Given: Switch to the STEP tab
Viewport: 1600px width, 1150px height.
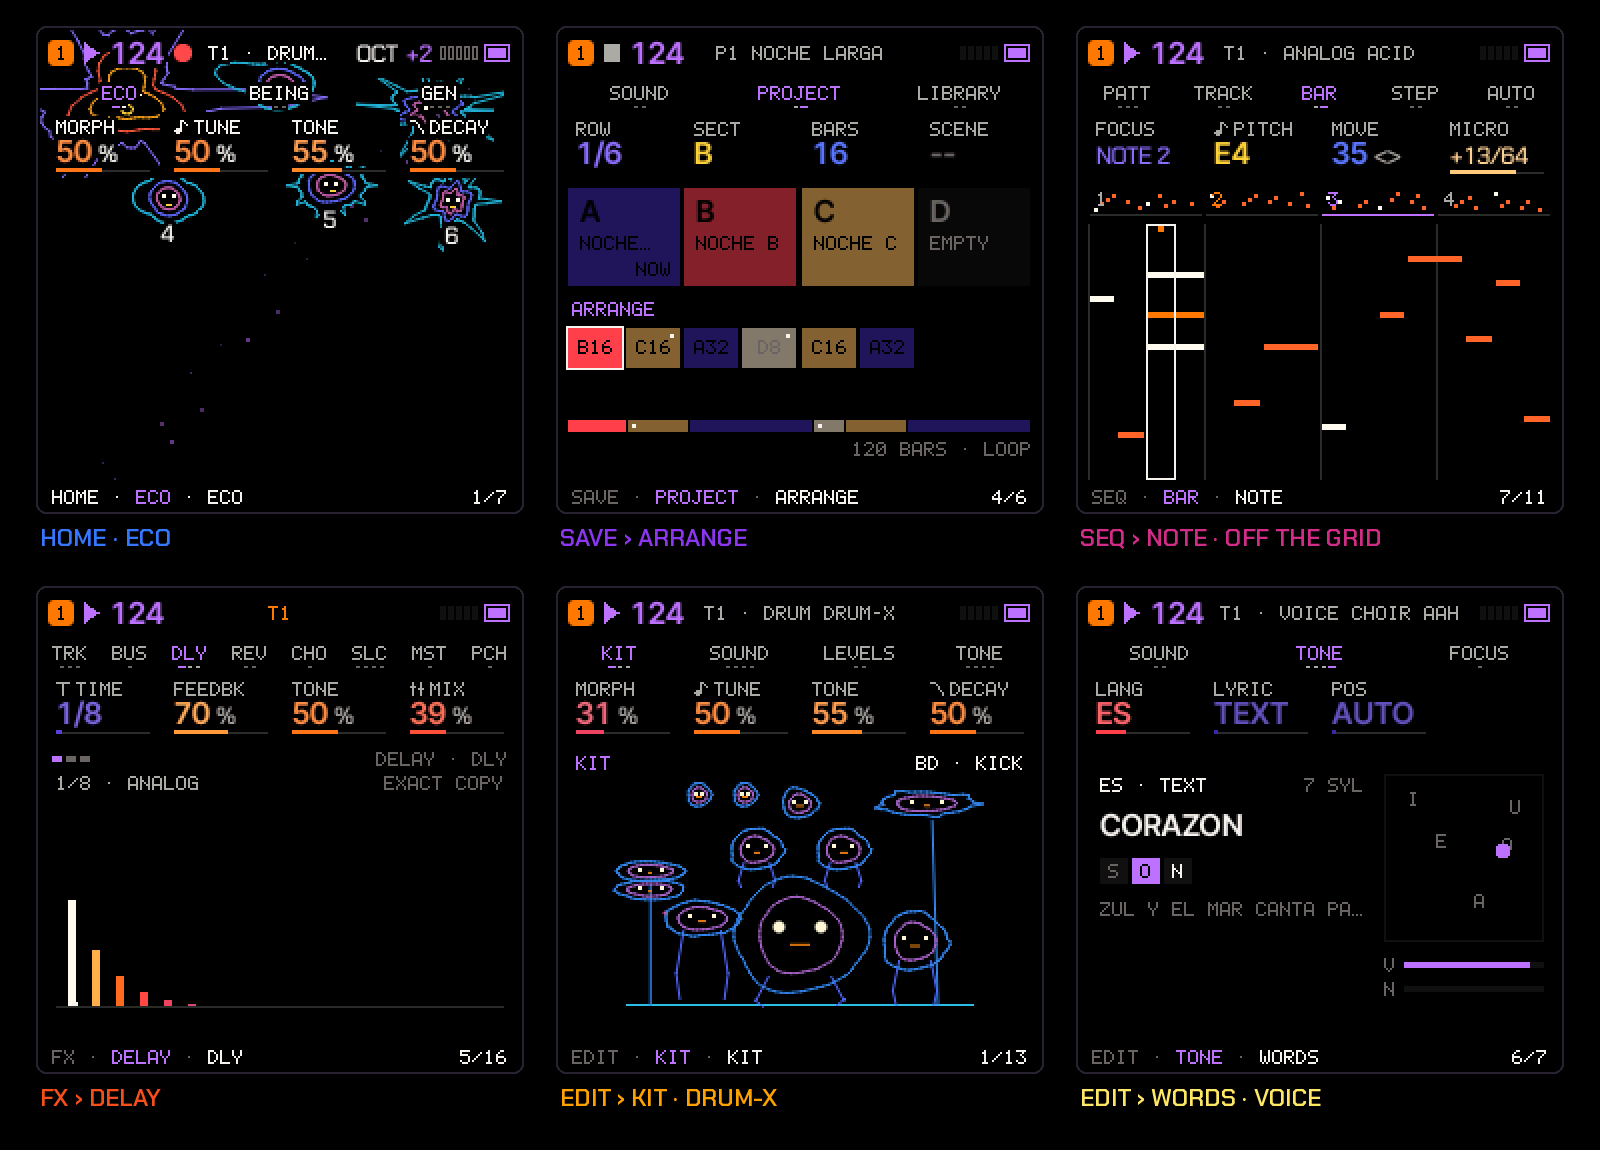Looking at the screenshot, I should click(x=1414, y=93).
